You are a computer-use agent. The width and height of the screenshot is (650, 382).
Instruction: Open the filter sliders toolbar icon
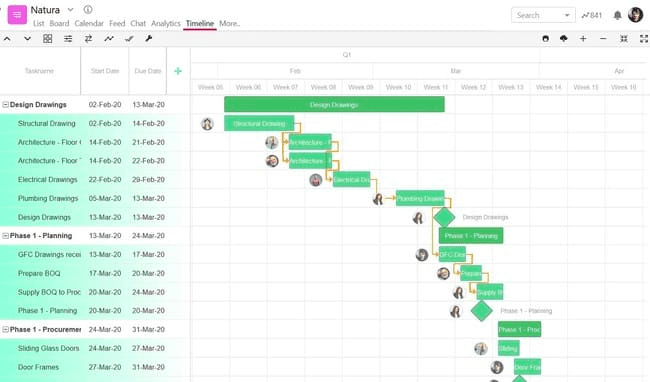click(x=68, y=39)
